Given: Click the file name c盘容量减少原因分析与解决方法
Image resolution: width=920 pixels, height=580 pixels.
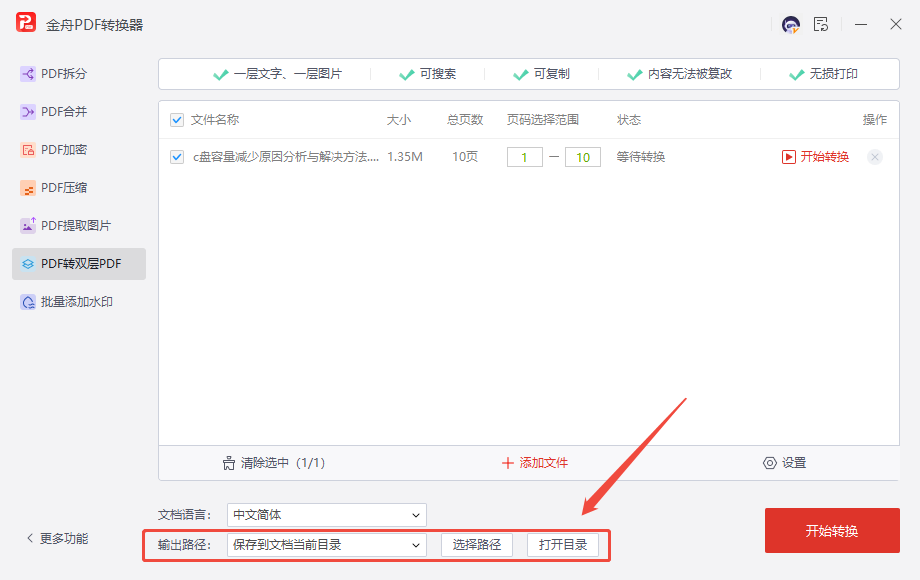Looking at the screenshot, I should pos(286,157).
